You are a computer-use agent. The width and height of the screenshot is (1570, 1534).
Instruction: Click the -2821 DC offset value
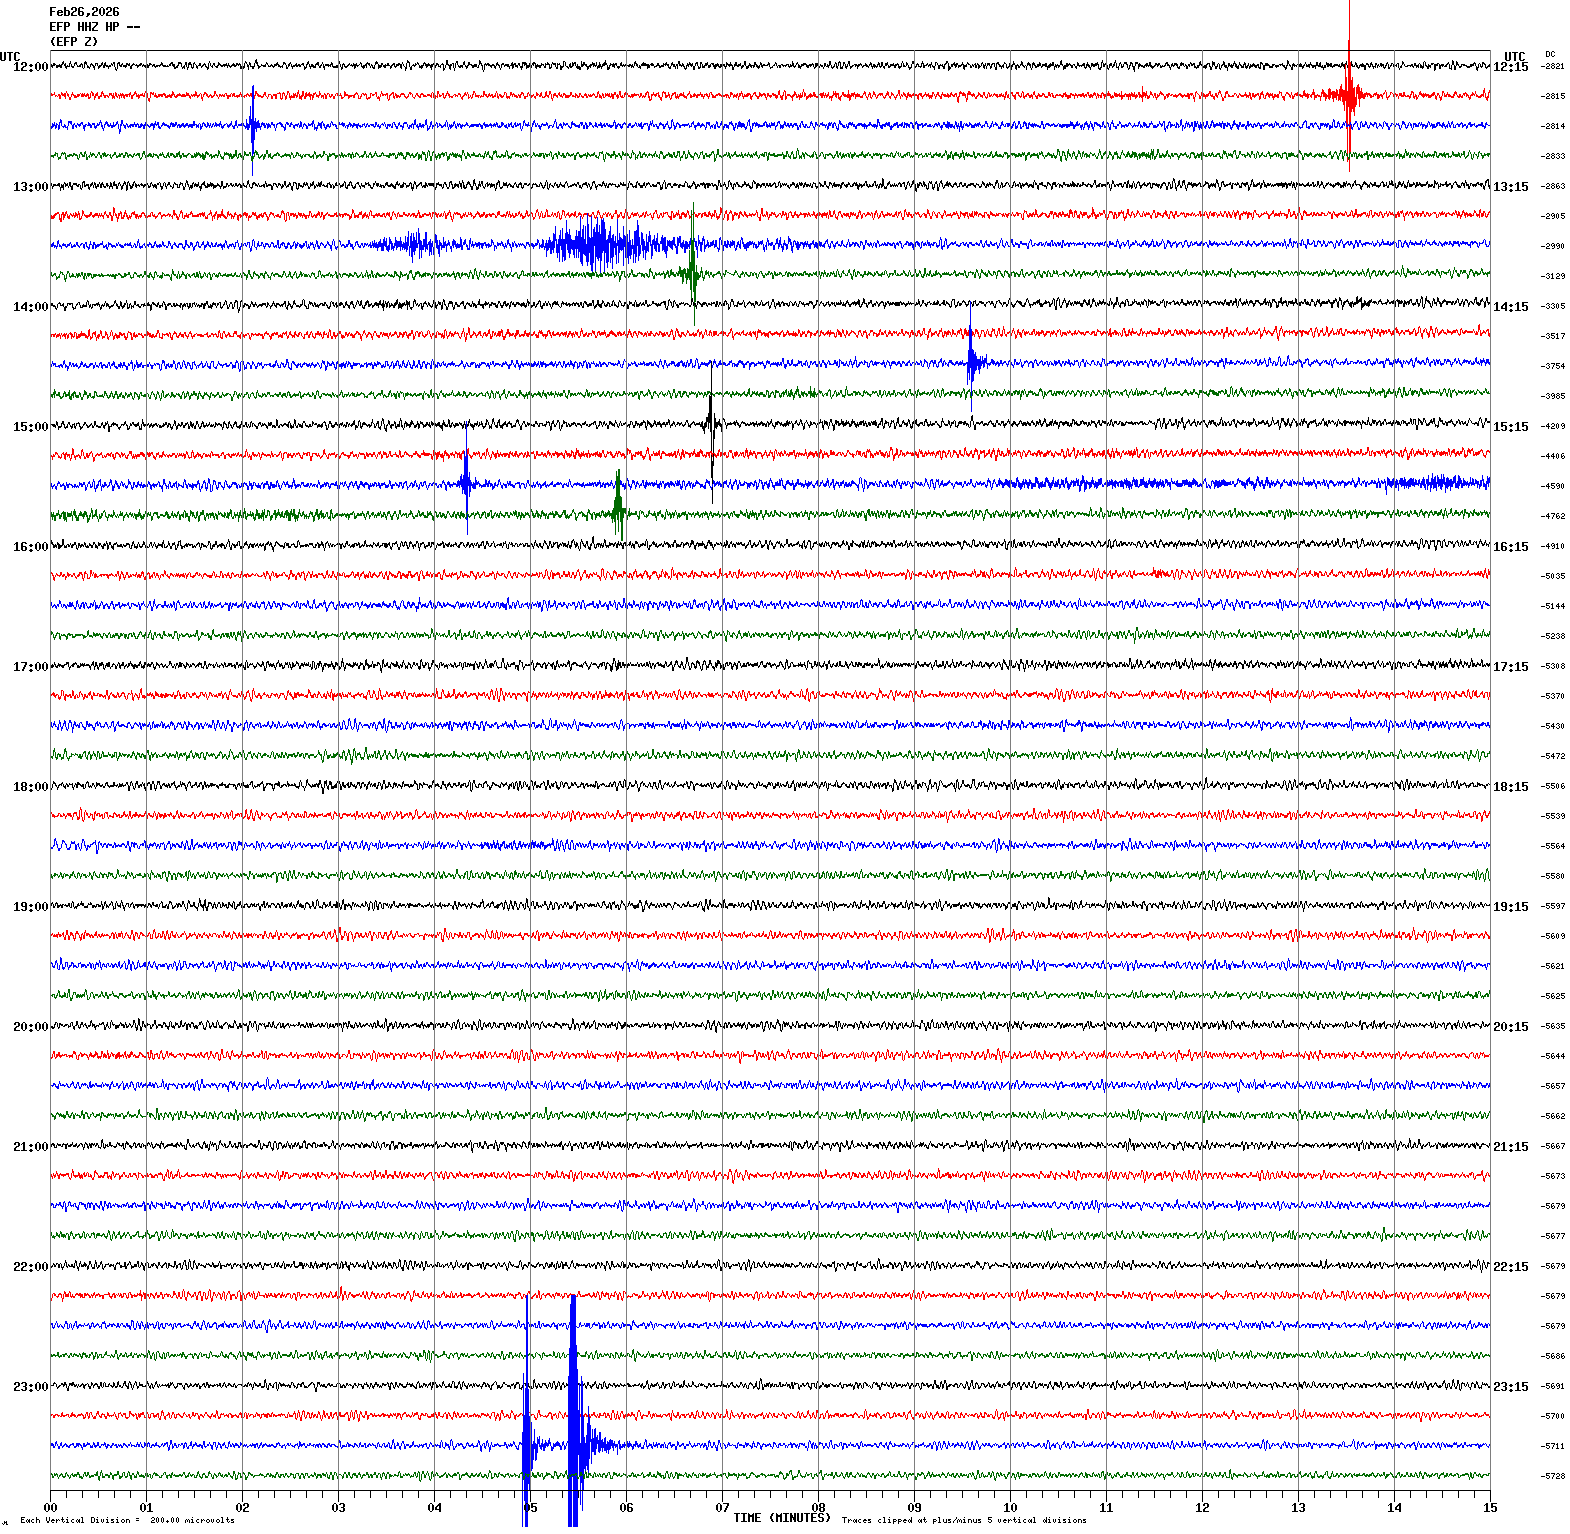tap(1553, 66)
